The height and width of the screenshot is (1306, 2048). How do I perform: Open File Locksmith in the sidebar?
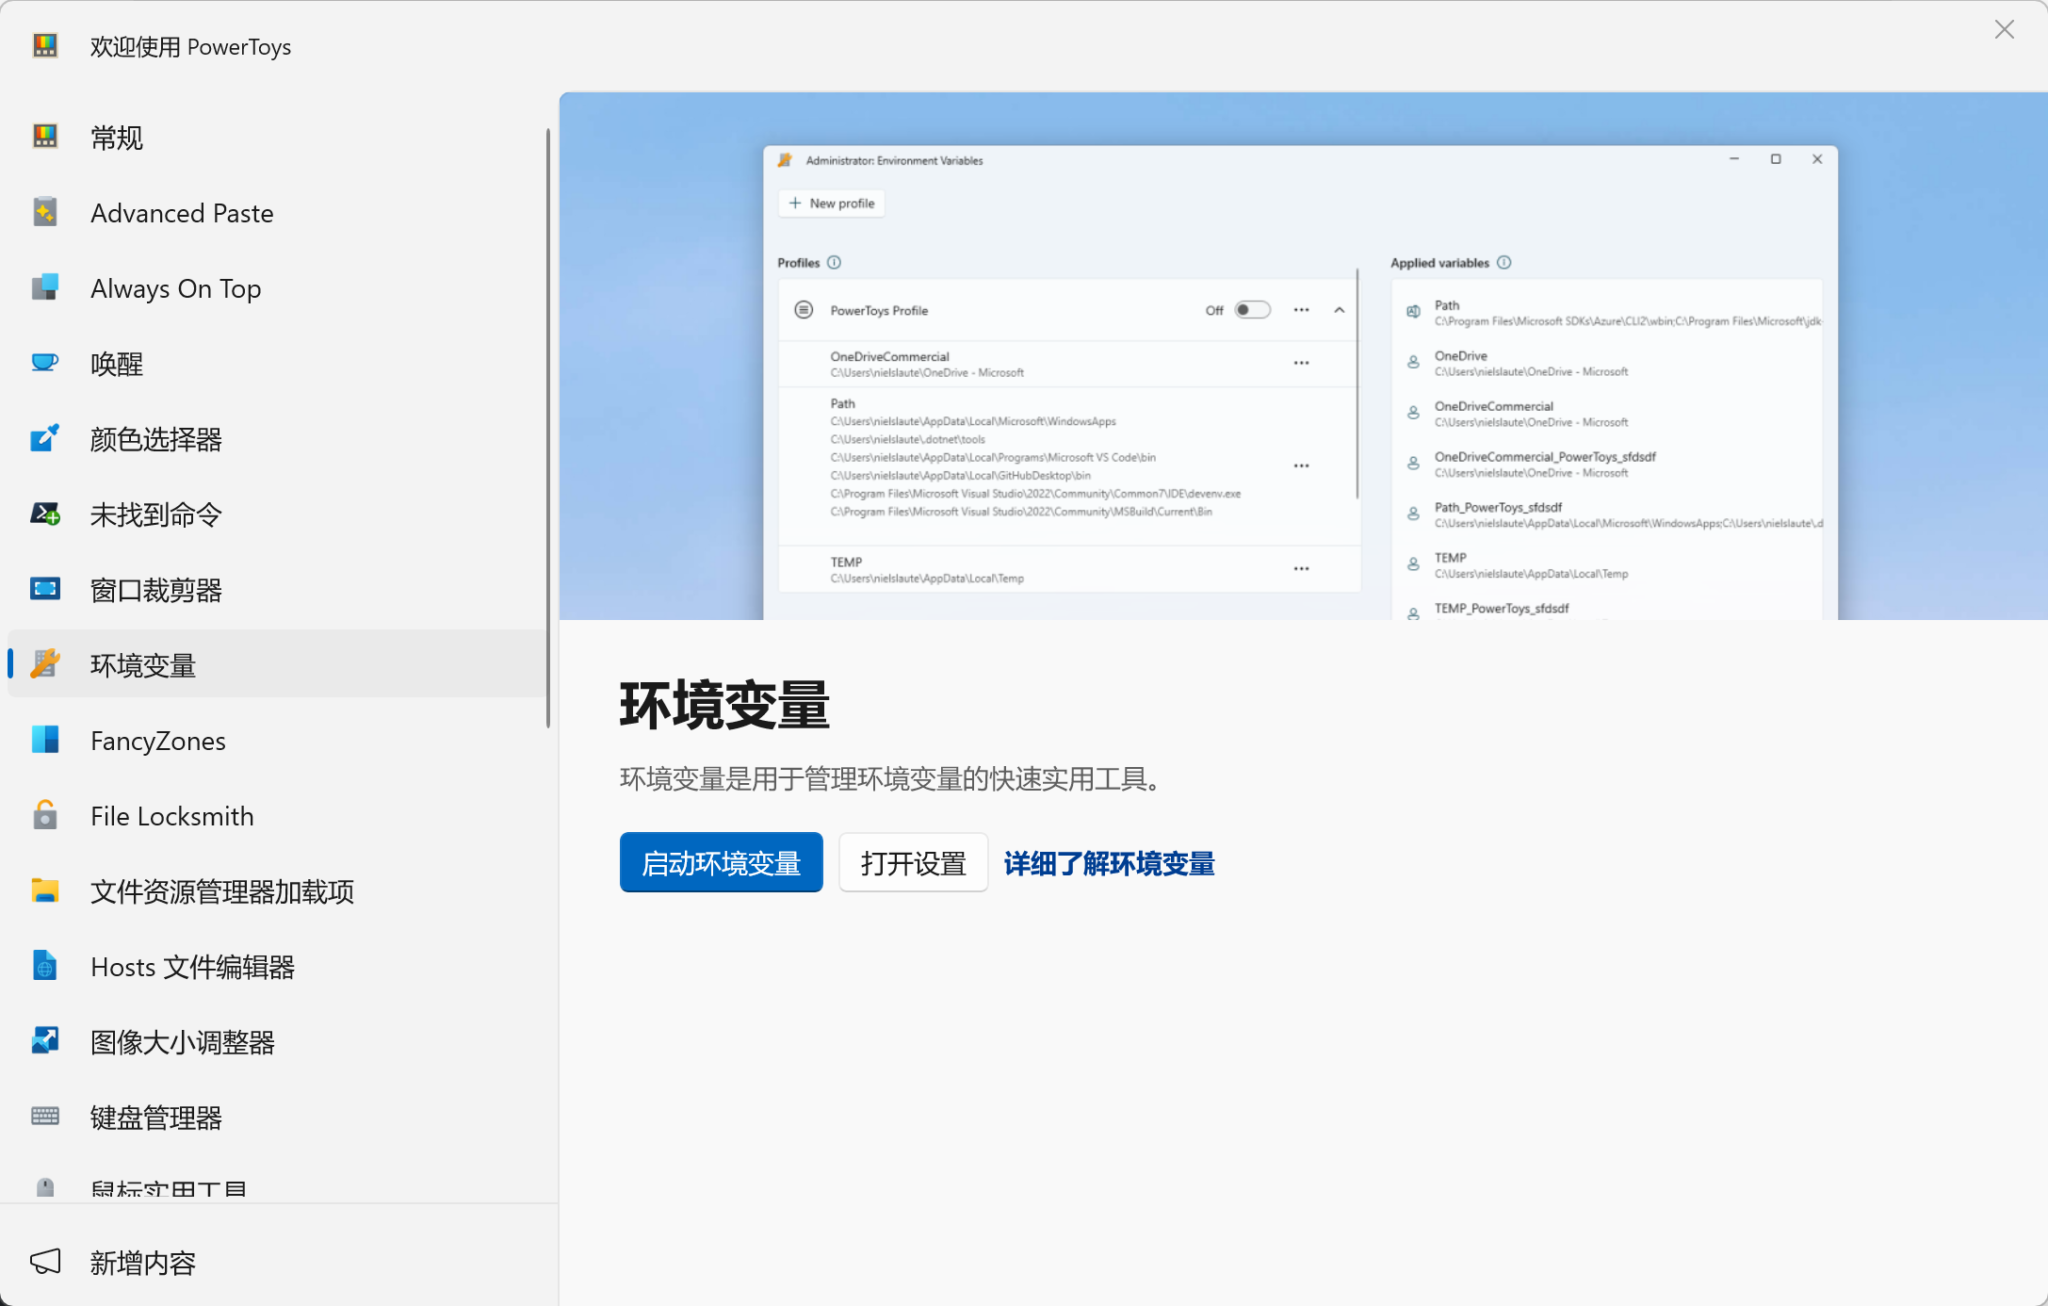pyautogui.click(x=171, y=816)
